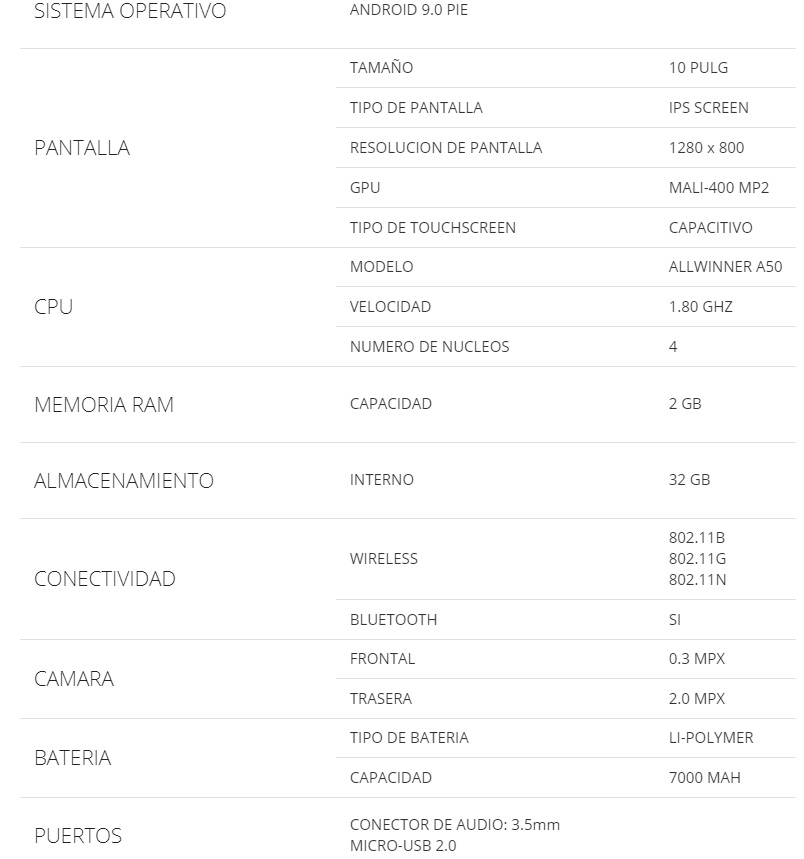Click the 802.11G wireless entry
This screenshot has height=859, width=804.
point(696,558)
